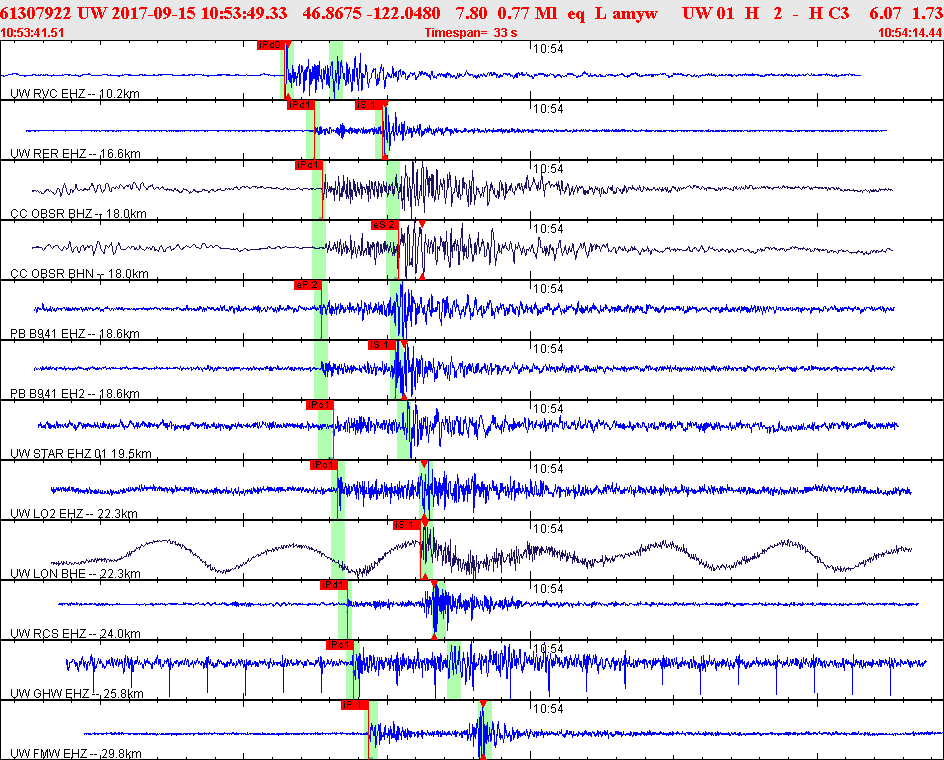Select the iPc1 pick flag on GHW trace
This screenshot has width=944, height=760.
pyautogui.click(x=339, y=645)
